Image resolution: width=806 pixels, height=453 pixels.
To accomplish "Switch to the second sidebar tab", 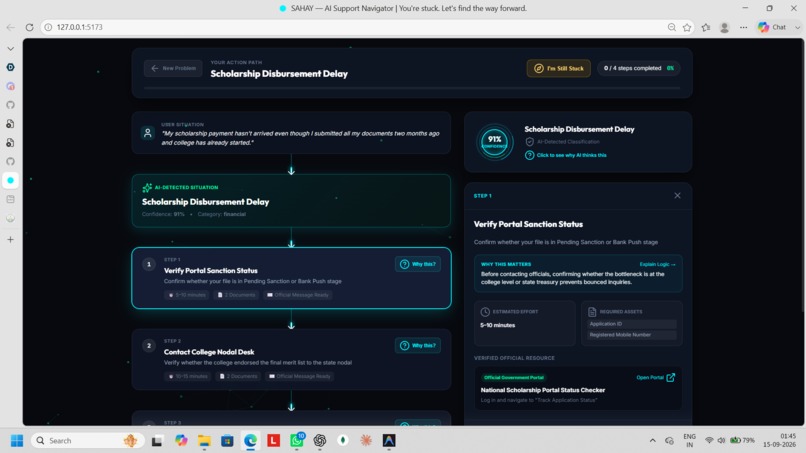I will click(x=10, y=86).
